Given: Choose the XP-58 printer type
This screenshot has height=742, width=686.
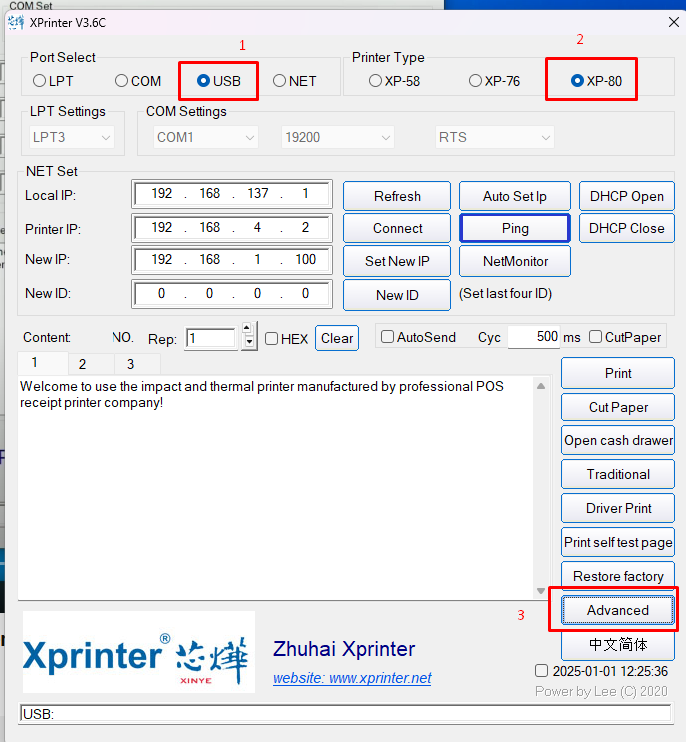Looking at the screenshot, I should point(376,81).
